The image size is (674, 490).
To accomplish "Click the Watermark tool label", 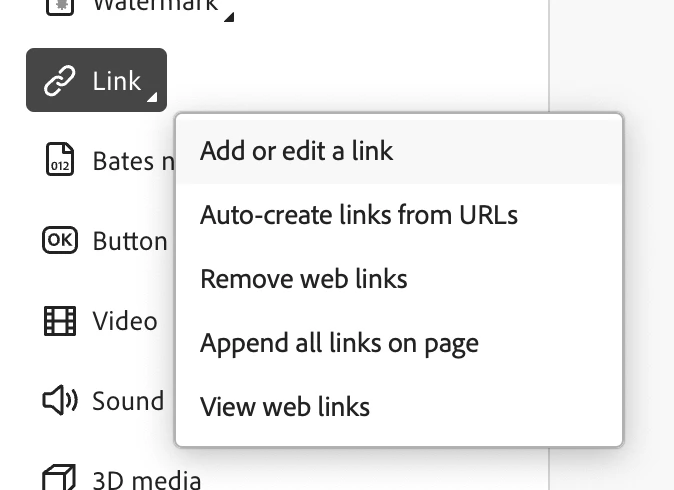I will 155,6.
